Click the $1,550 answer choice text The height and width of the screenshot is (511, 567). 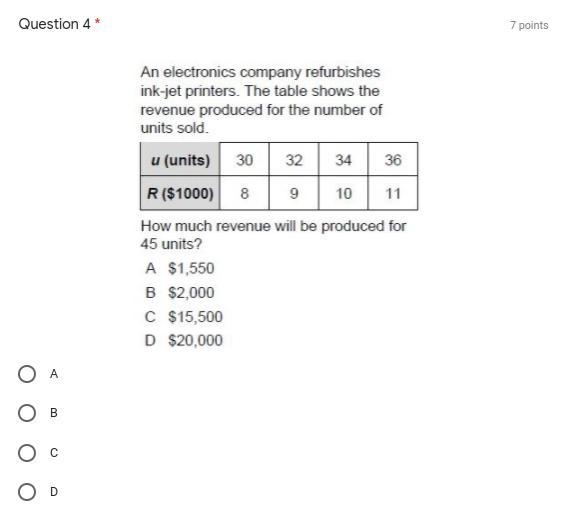191,268
